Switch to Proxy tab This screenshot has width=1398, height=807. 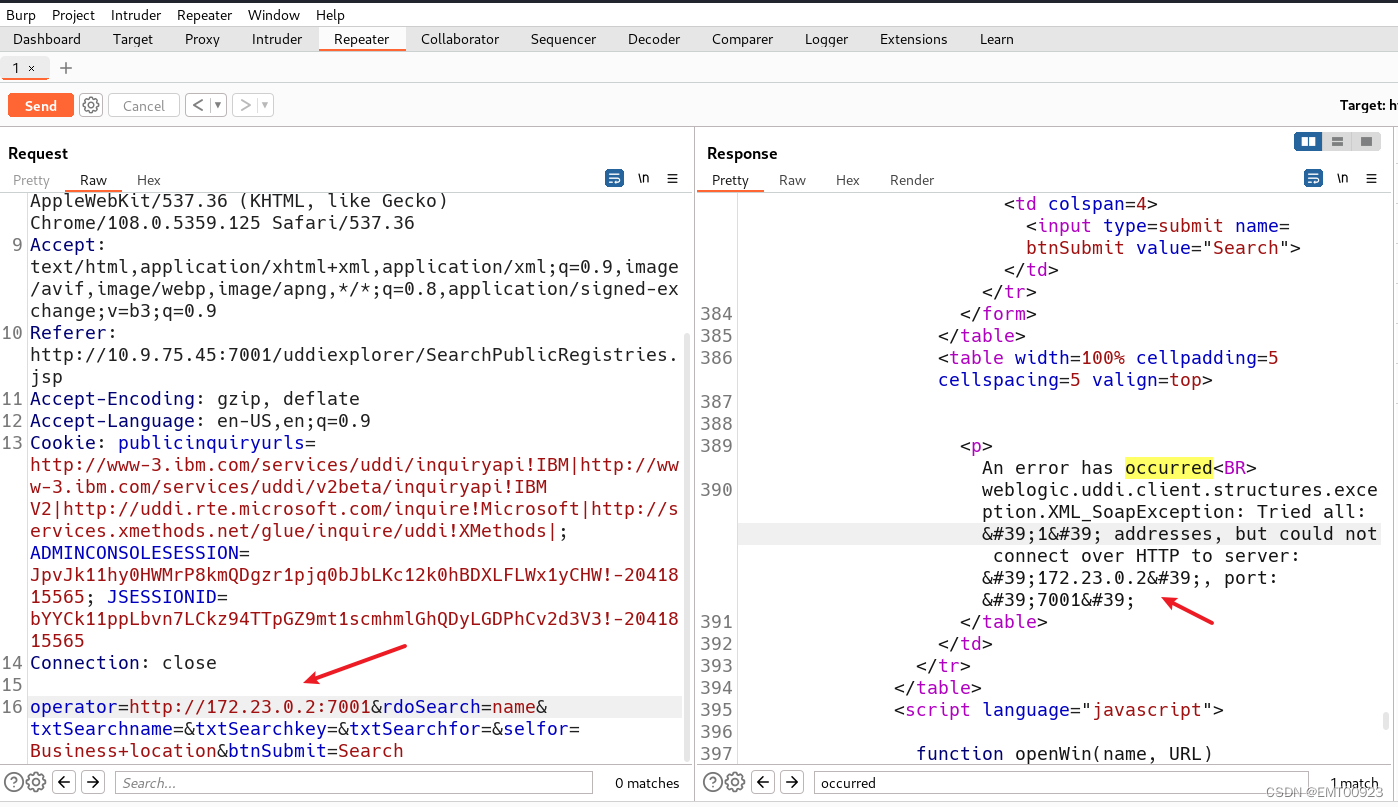(202, 39)
